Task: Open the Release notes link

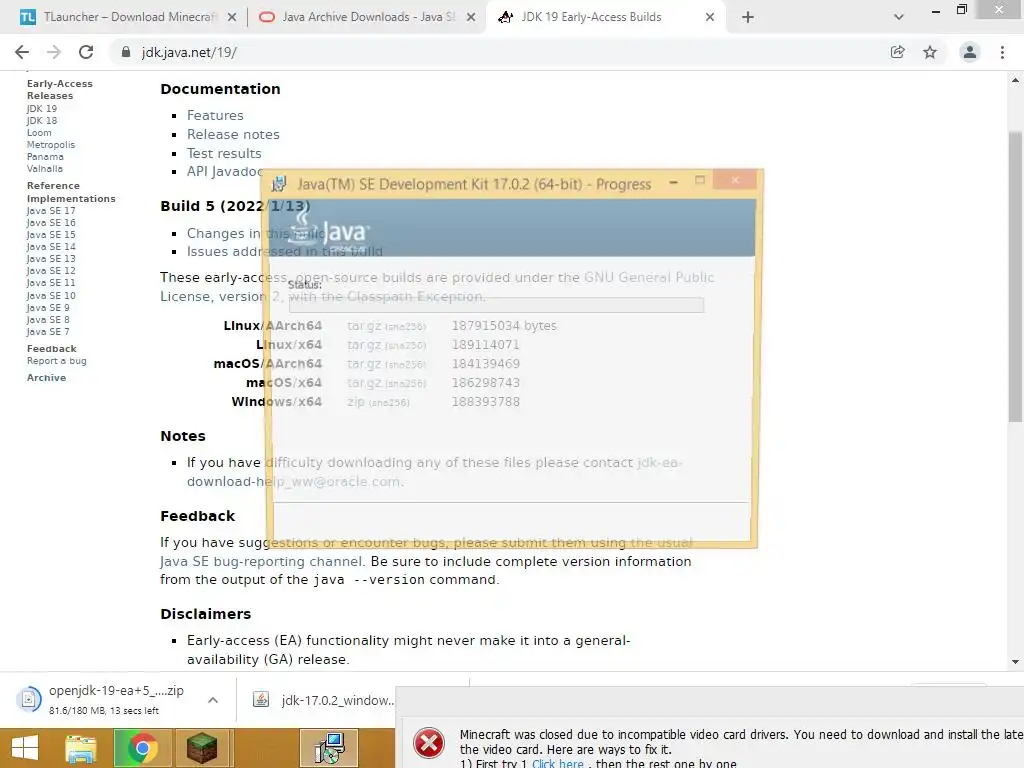Action: (233, 134)
